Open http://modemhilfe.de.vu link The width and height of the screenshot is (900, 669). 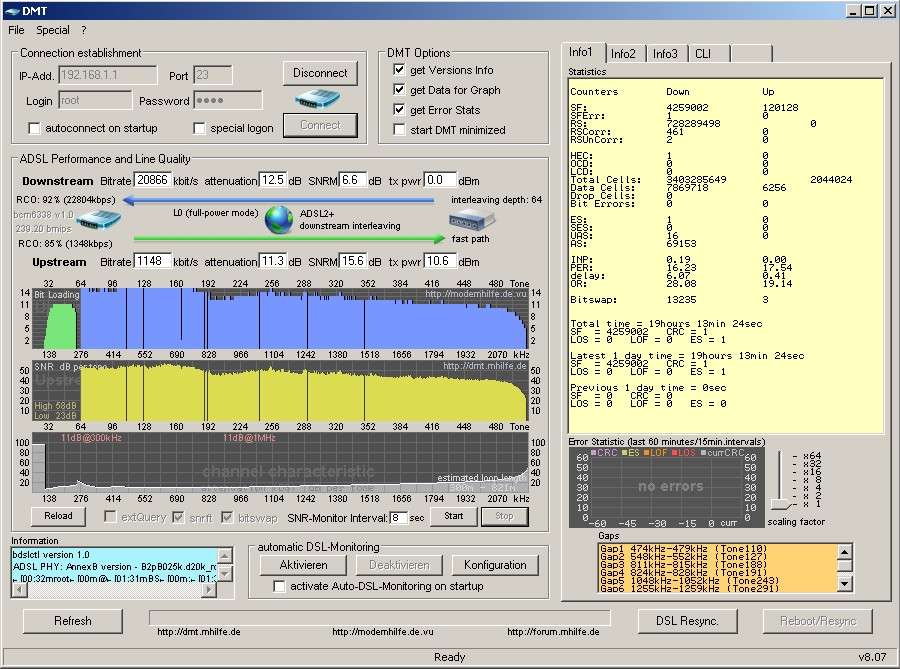[x=383, y=632]
